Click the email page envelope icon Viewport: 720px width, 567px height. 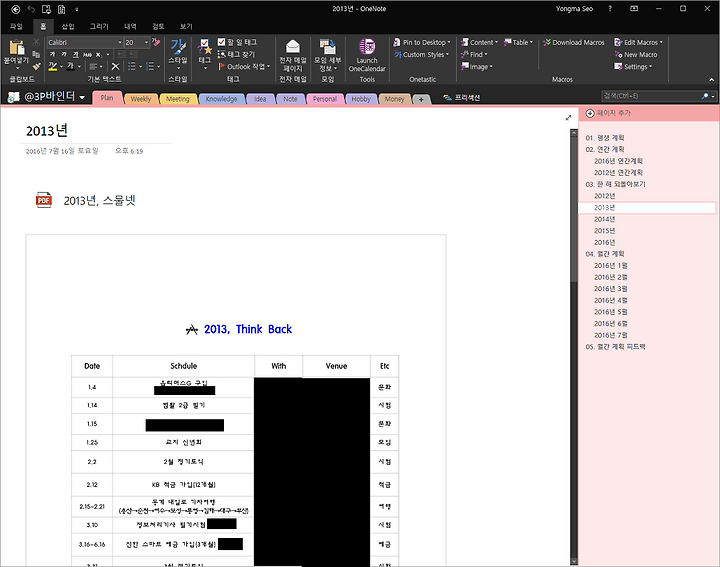(292, 46)
